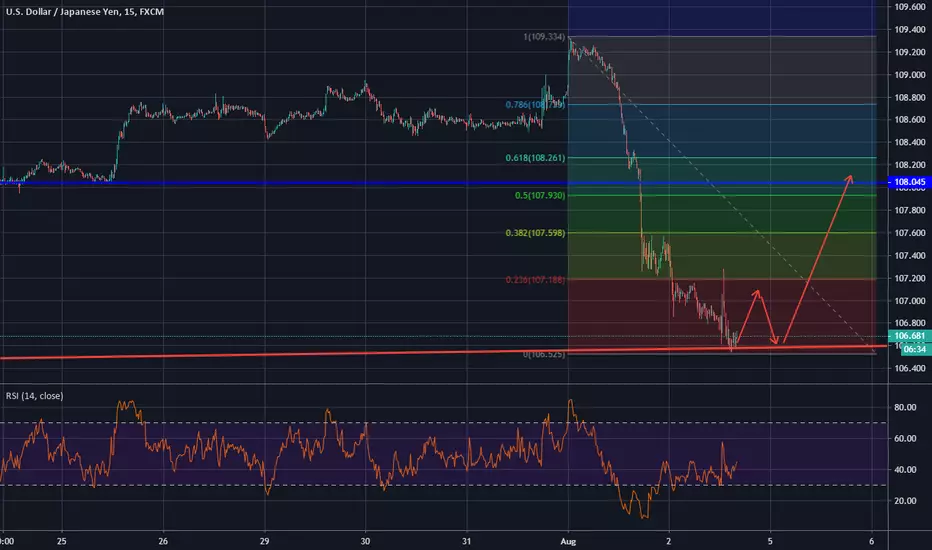Click the date label 25 on time axis
This screenshot has width=932, height=550.
62,541
